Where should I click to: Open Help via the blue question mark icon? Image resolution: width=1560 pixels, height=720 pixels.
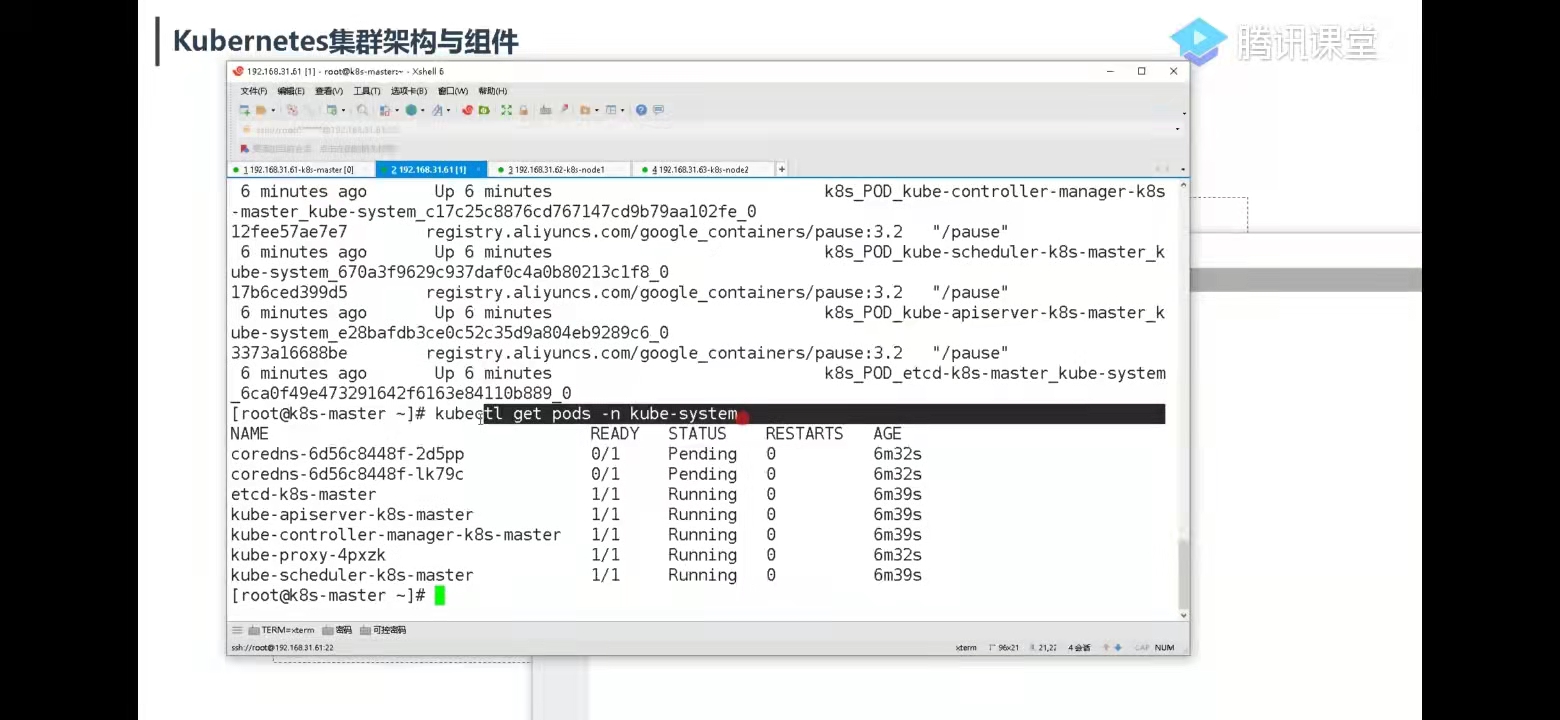click(642, 110)
